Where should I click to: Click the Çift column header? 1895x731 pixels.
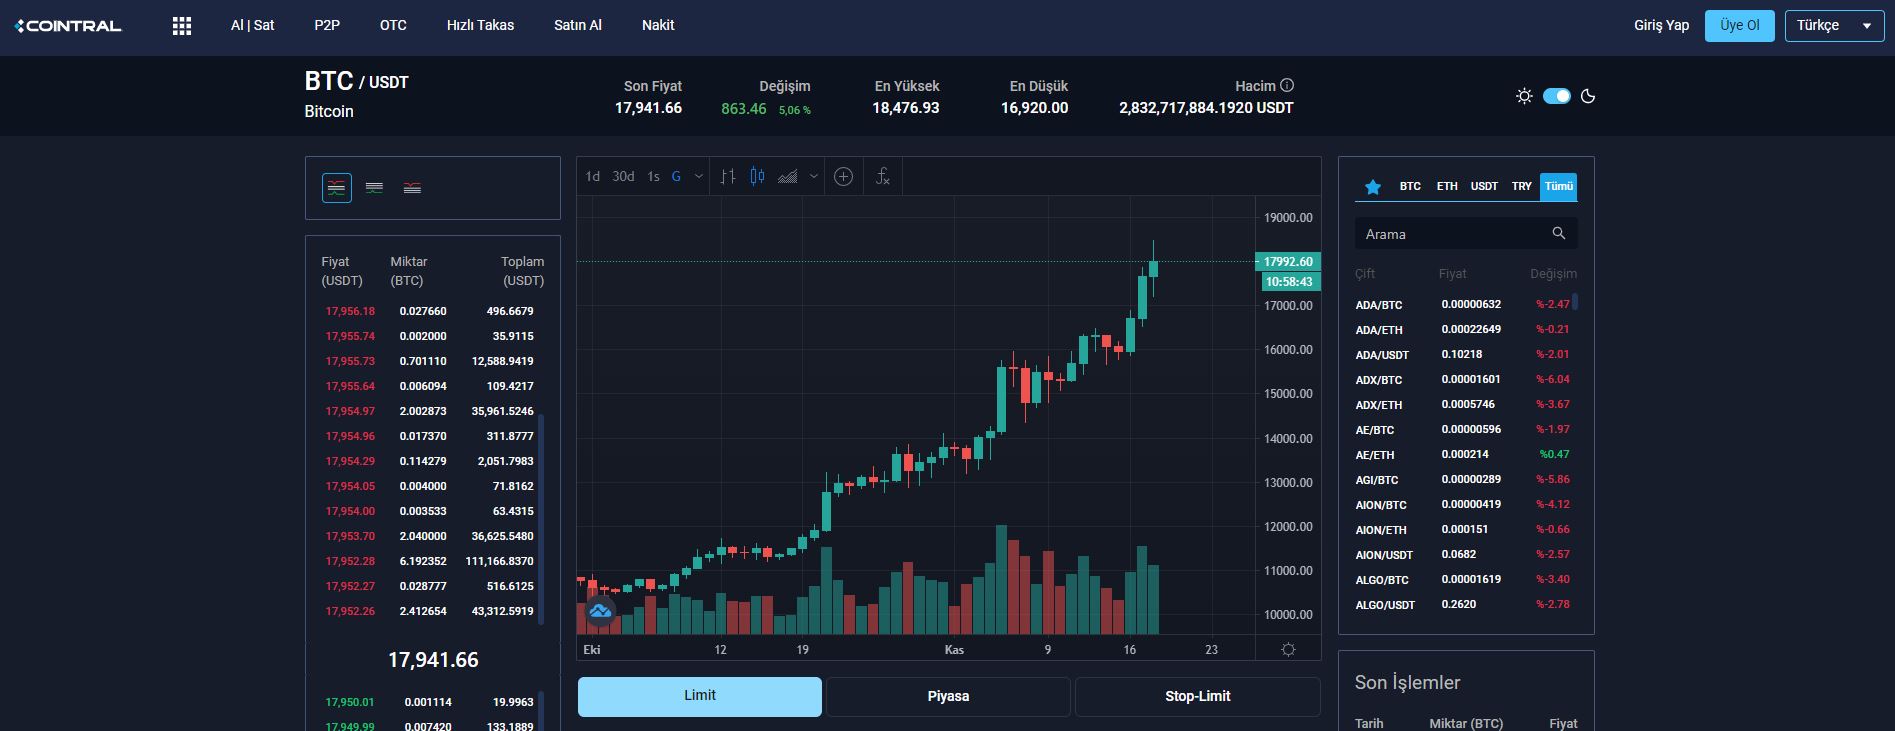pos(1365,273)
